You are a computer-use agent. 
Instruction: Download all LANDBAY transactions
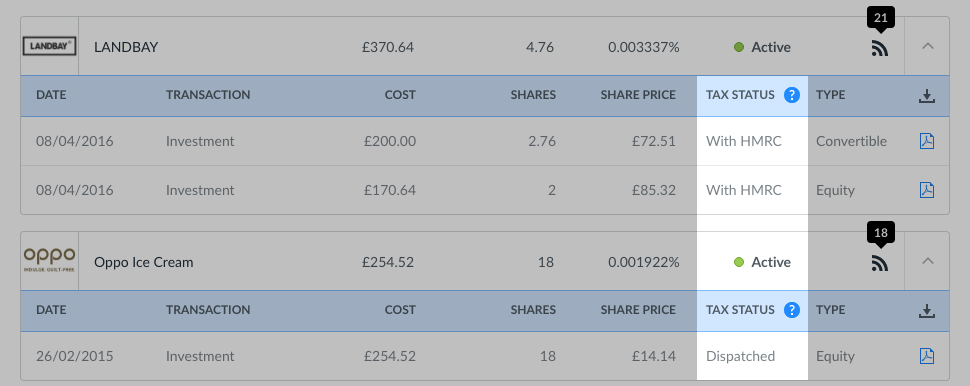(927, 96)
